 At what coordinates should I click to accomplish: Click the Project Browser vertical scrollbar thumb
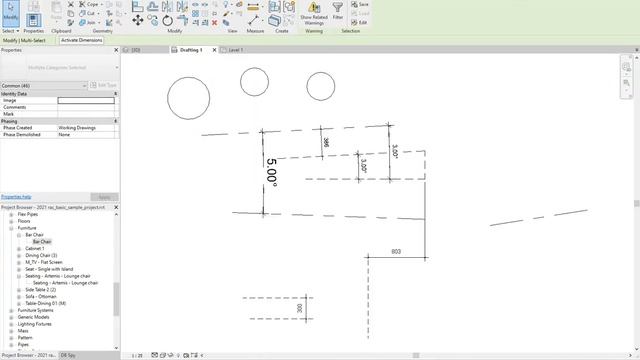click(x=116, y=299)
